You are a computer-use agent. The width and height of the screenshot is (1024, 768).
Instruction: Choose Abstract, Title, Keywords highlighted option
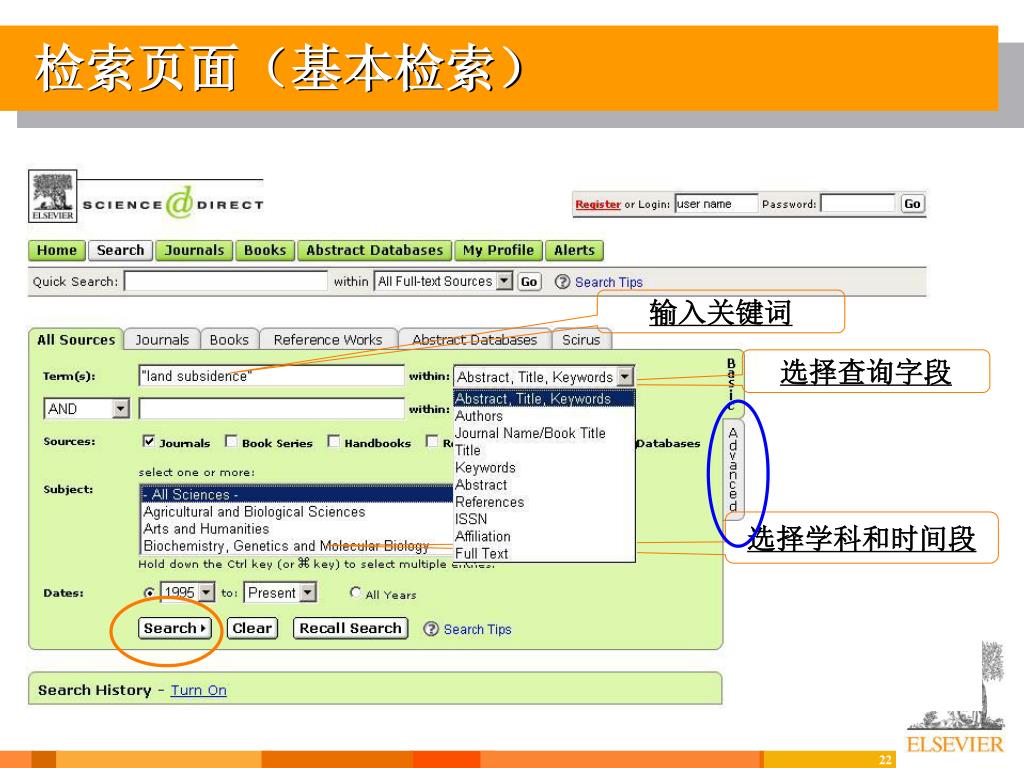[543, 398]
